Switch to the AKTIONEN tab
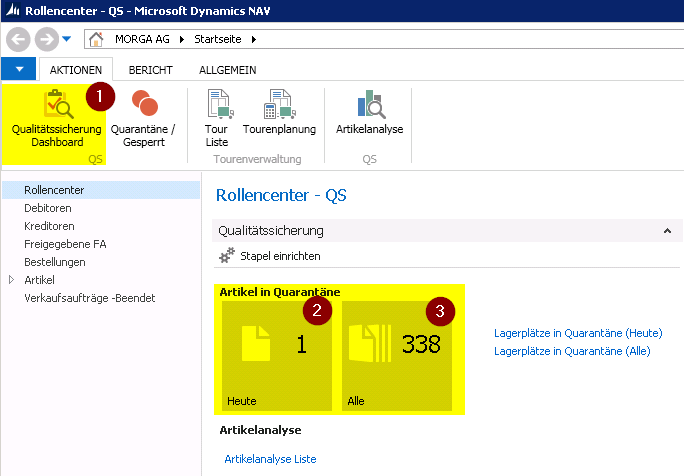Viewport: 684px width, 476px height. coord(76,70)
